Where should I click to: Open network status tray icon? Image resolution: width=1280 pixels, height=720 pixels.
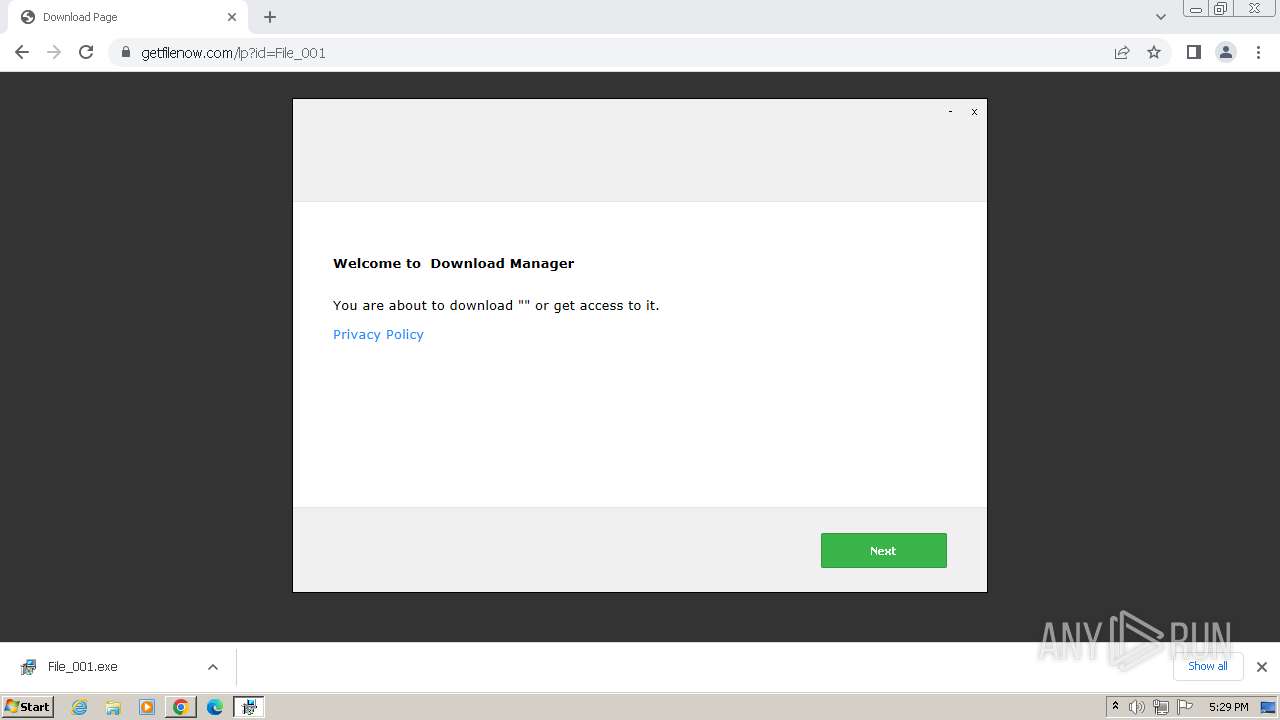click(x=1161, y=707)
